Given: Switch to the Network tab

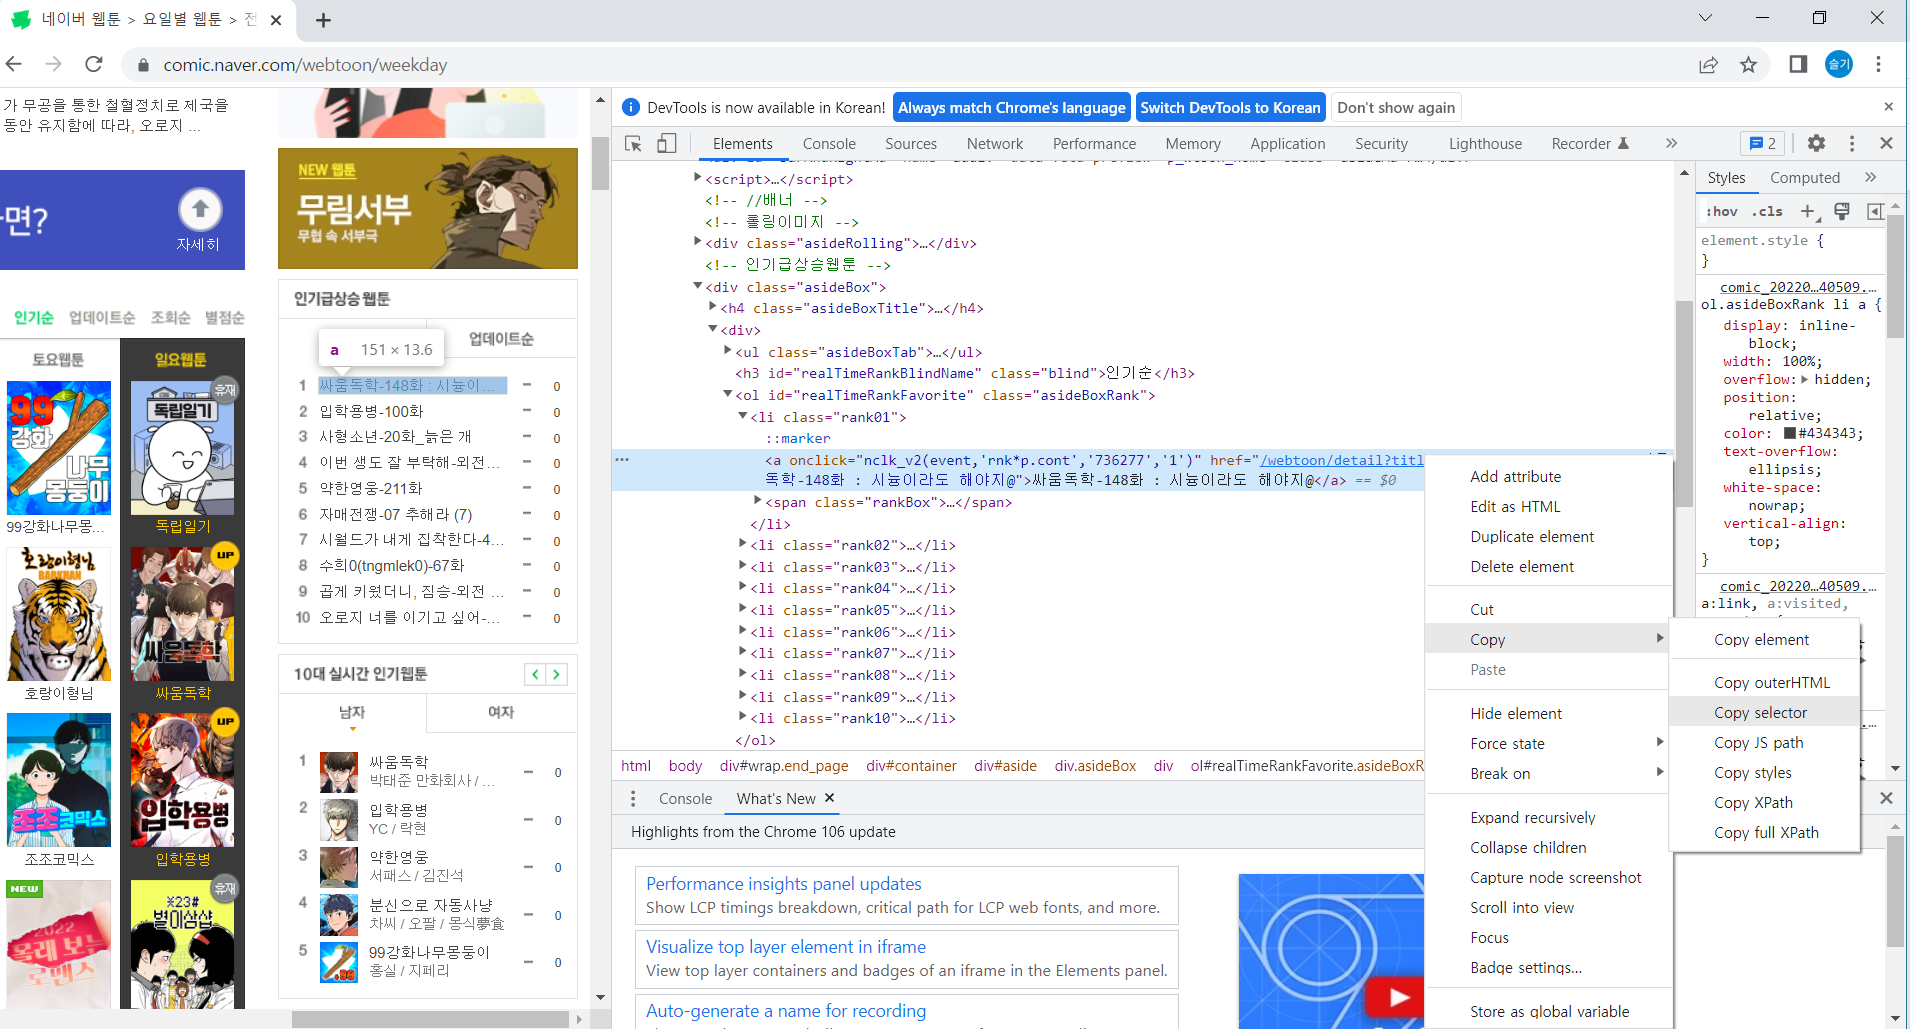Looking at the screenshot, I should 994,143.
